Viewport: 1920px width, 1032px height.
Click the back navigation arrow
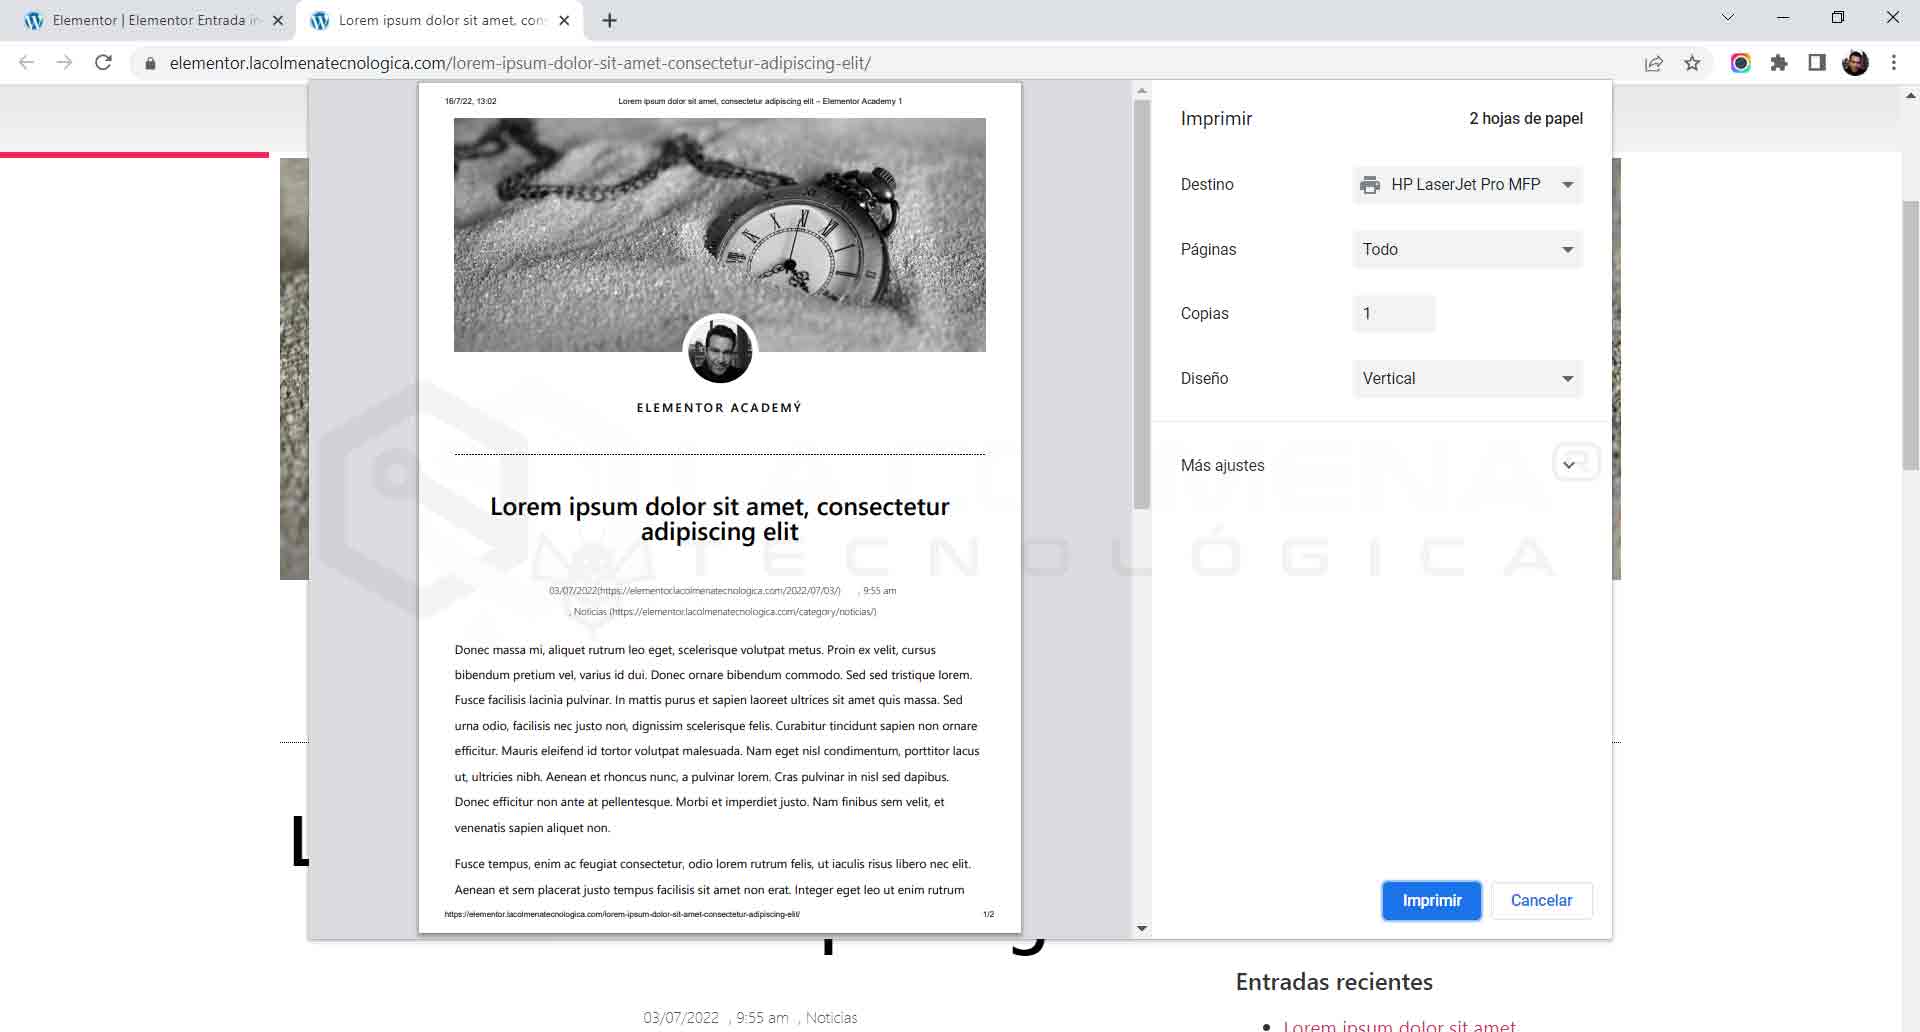[x=25, y=62]
